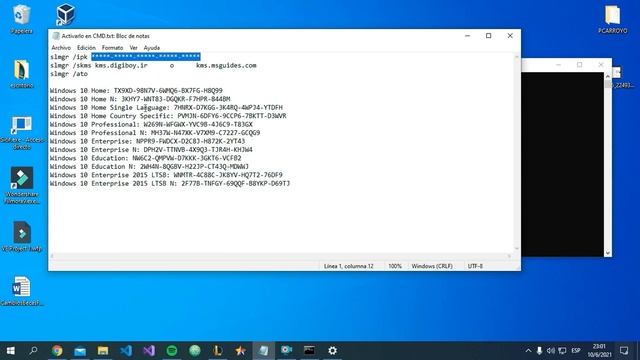Open Settings gear from the taskbar
Screen dimensions: 640x360
click(x=332, y=351)
